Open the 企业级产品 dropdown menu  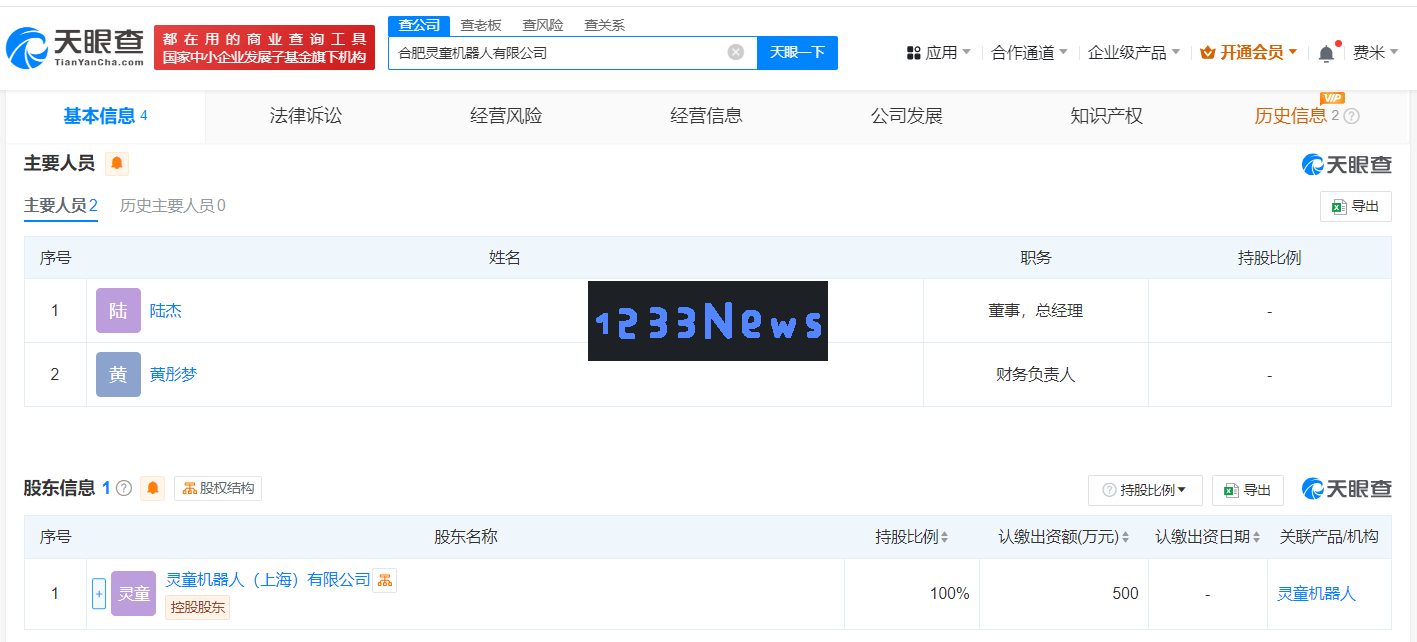click(x=1134, y=53)
